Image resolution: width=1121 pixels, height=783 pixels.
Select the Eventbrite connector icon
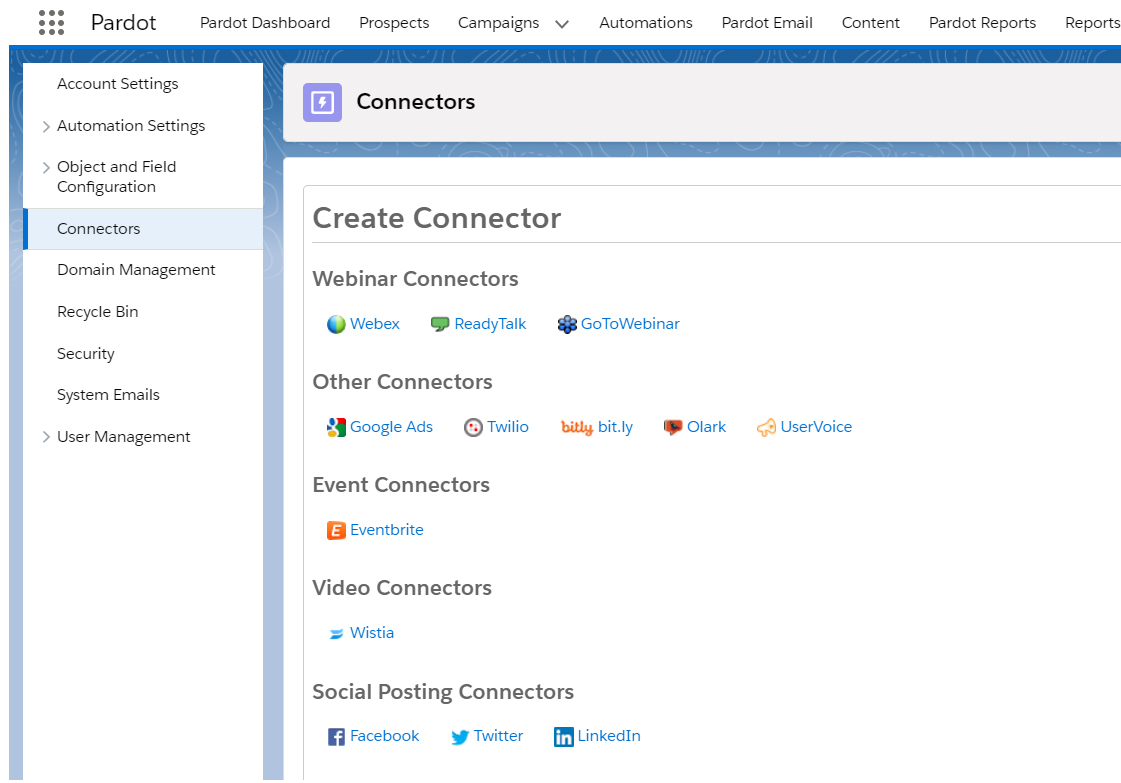click(x=337, y=530)
